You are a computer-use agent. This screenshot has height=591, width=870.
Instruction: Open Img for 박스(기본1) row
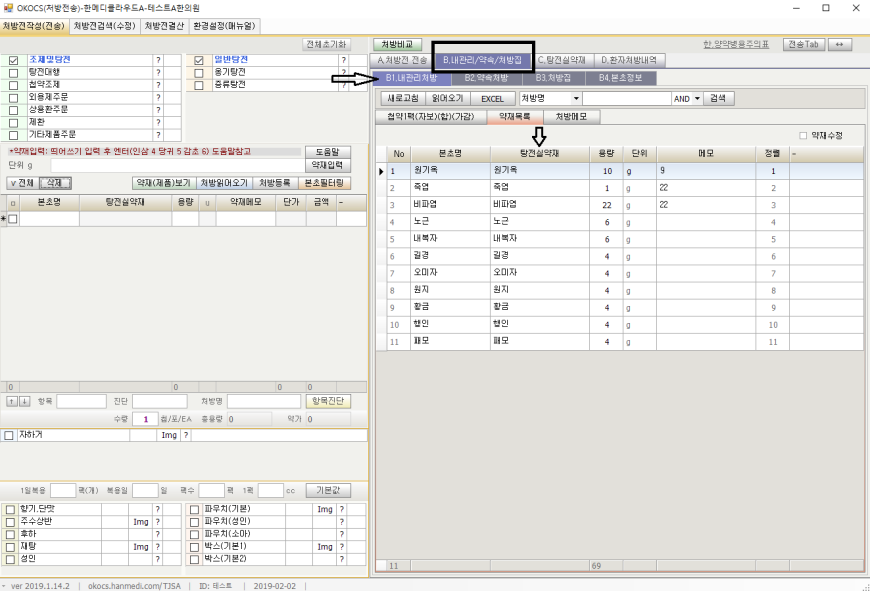[x=325, y=547]
